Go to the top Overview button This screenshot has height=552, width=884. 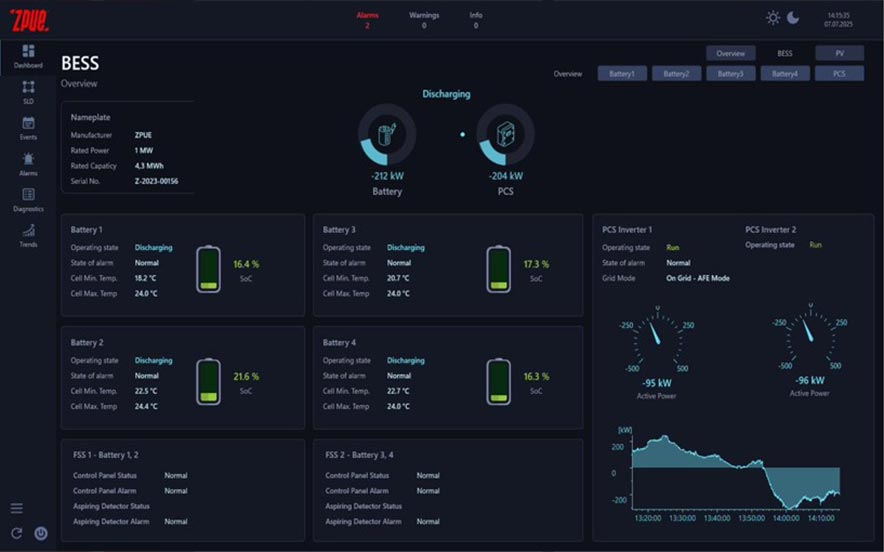(731, 53)
